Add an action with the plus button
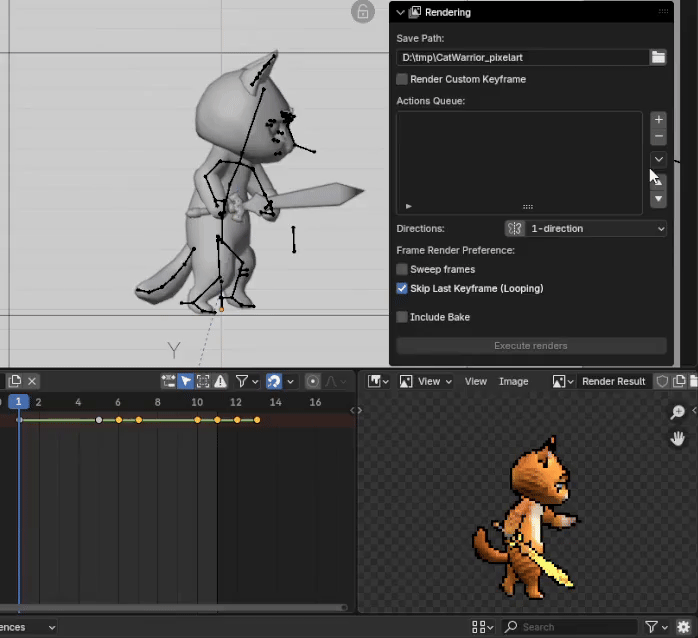Screen dimensions: 698x638 (x=658, y=119)
